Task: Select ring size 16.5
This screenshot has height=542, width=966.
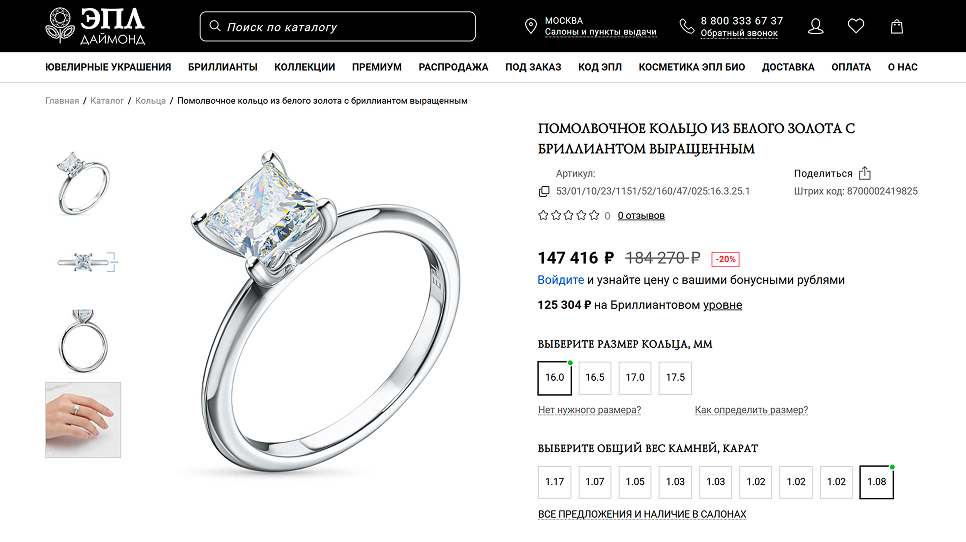Action: pos(595,378)
